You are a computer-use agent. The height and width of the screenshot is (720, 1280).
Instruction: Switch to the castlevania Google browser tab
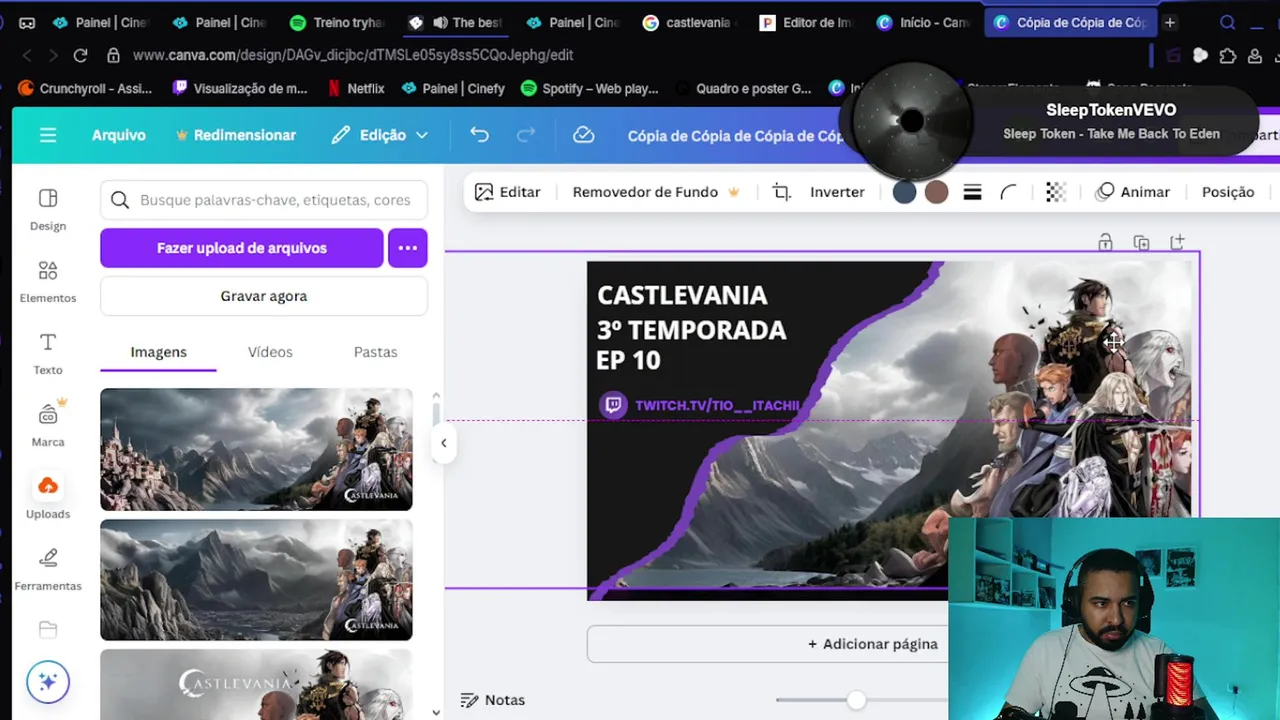(x=690, y=22)
